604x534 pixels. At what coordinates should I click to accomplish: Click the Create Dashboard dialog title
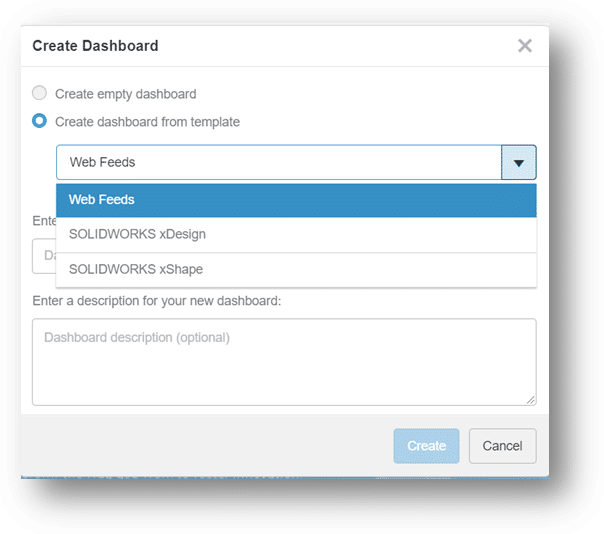click(x=95, y=46)
